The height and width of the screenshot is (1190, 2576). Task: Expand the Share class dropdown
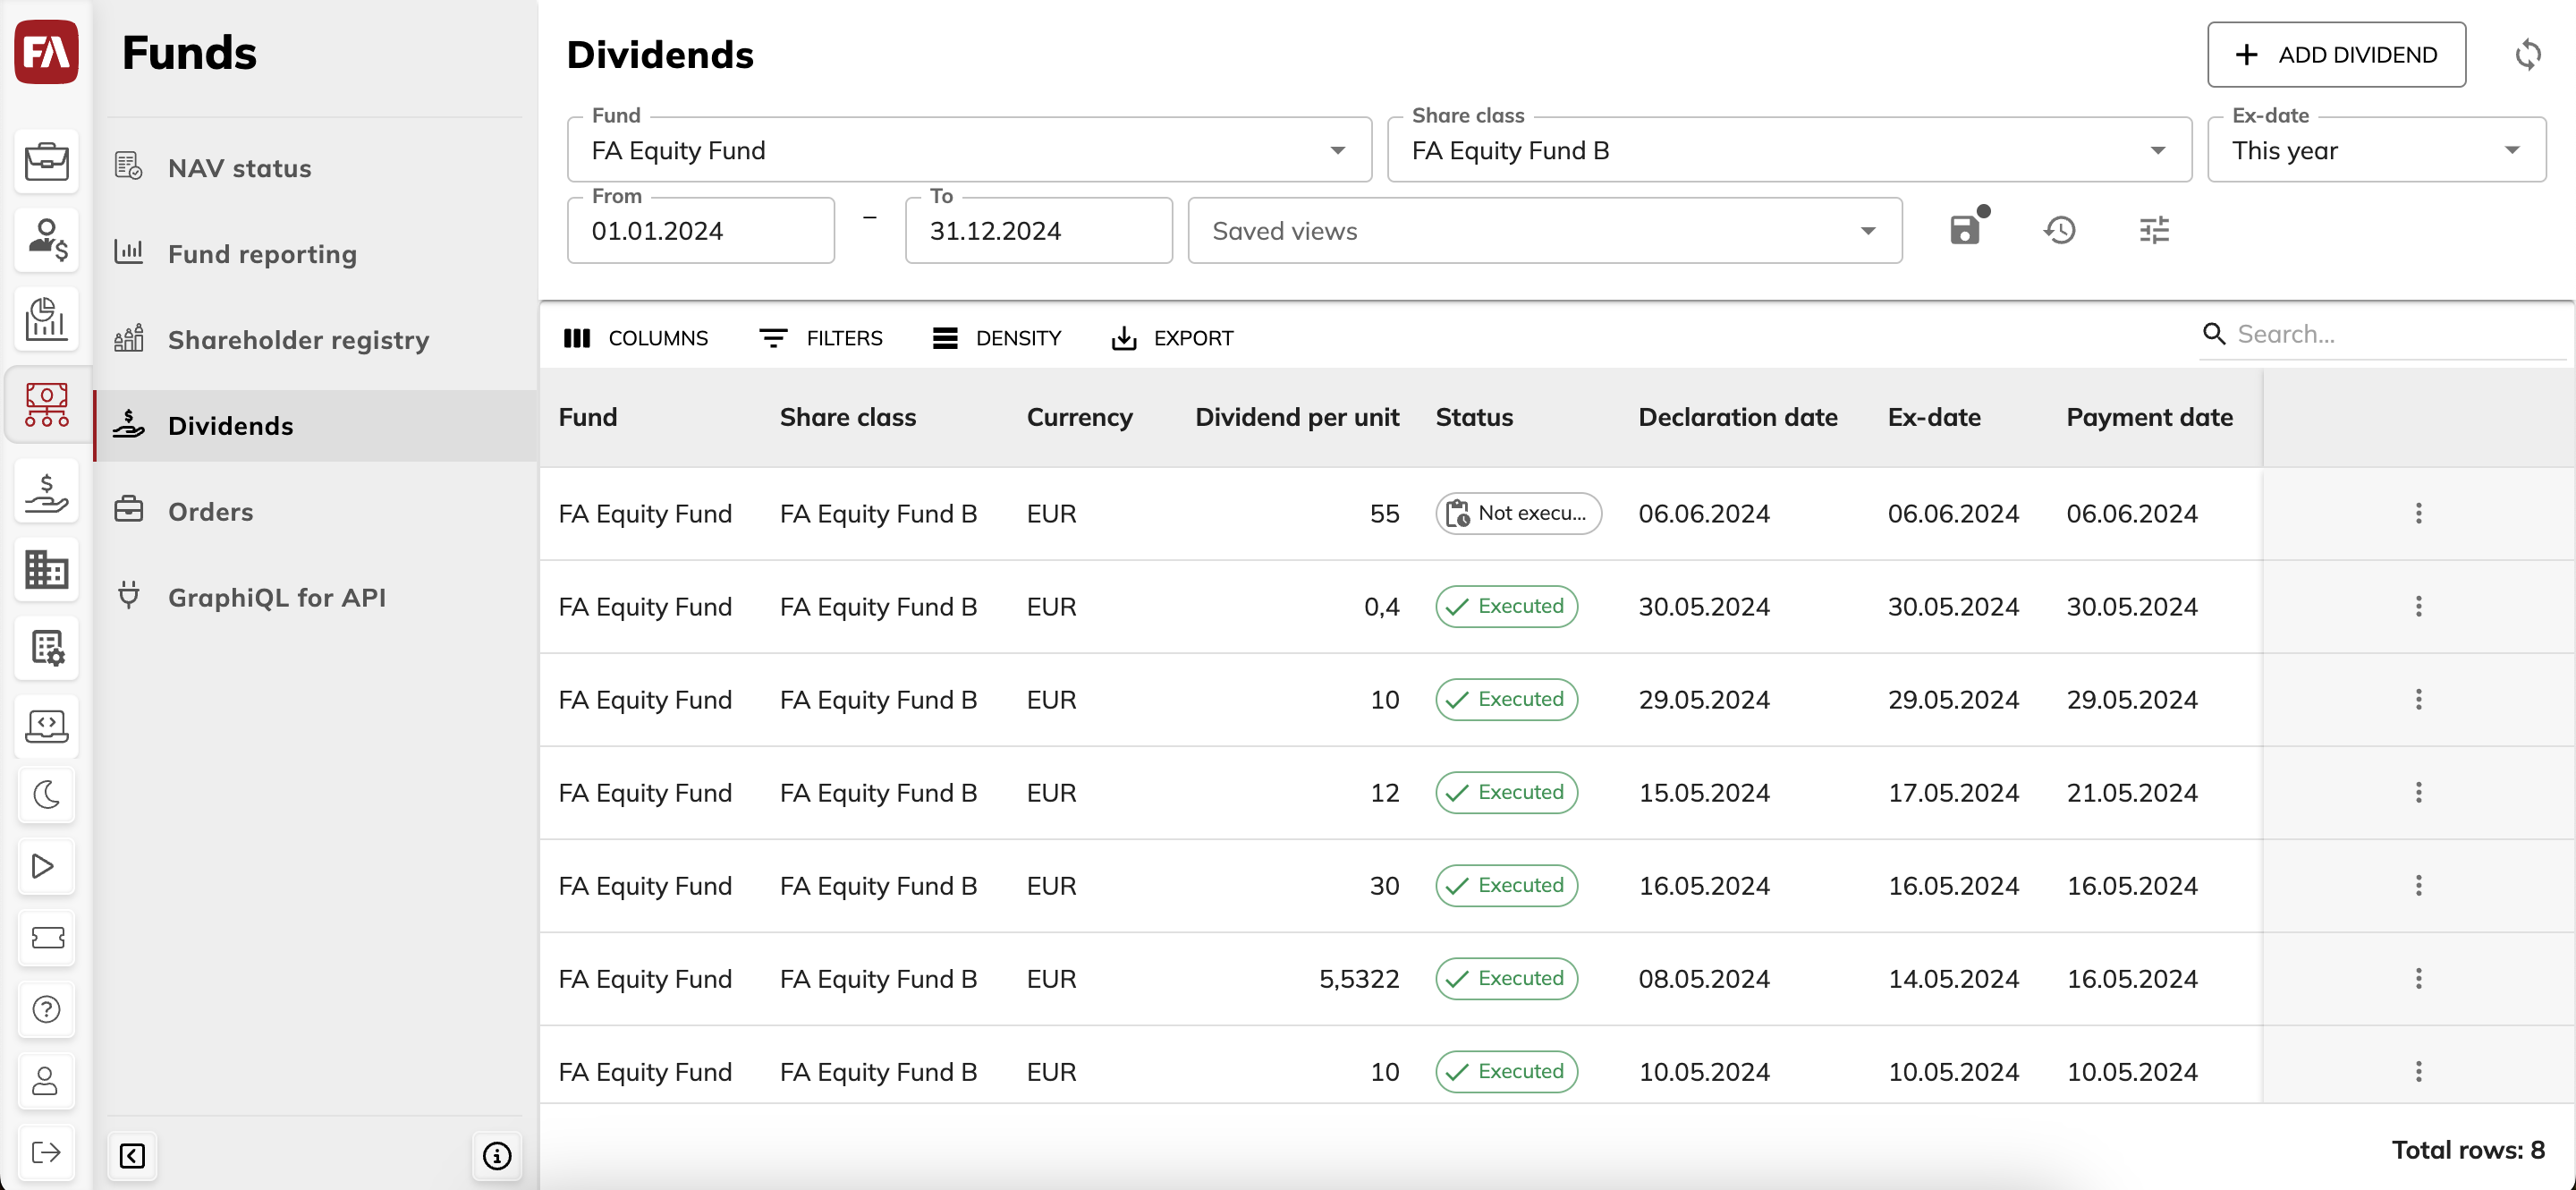point(2158,149)
